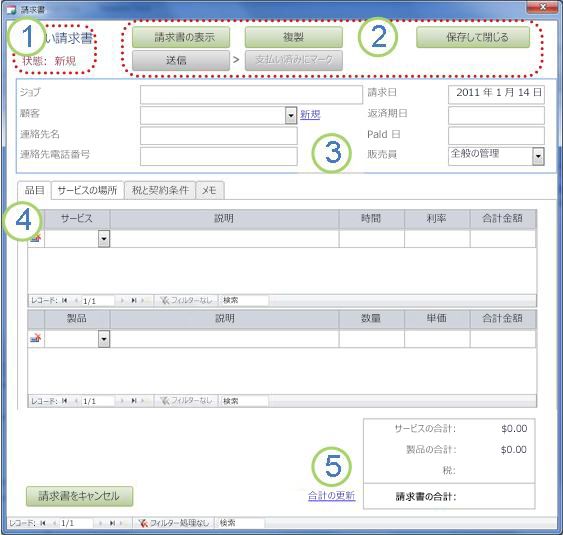Go to first record in the bottom form navigator
The width and height of the screenshot is (563, 535).
pos(43,523)
